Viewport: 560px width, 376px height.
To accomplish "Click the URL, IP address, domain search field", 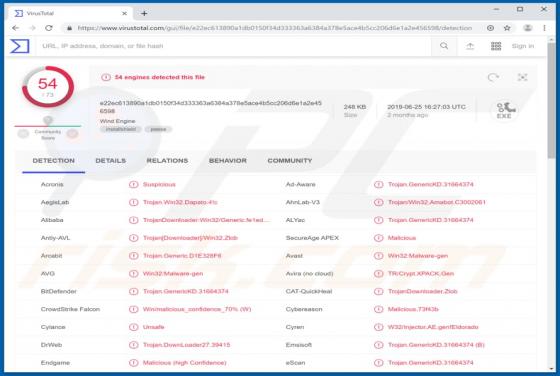I will point(234,46).
